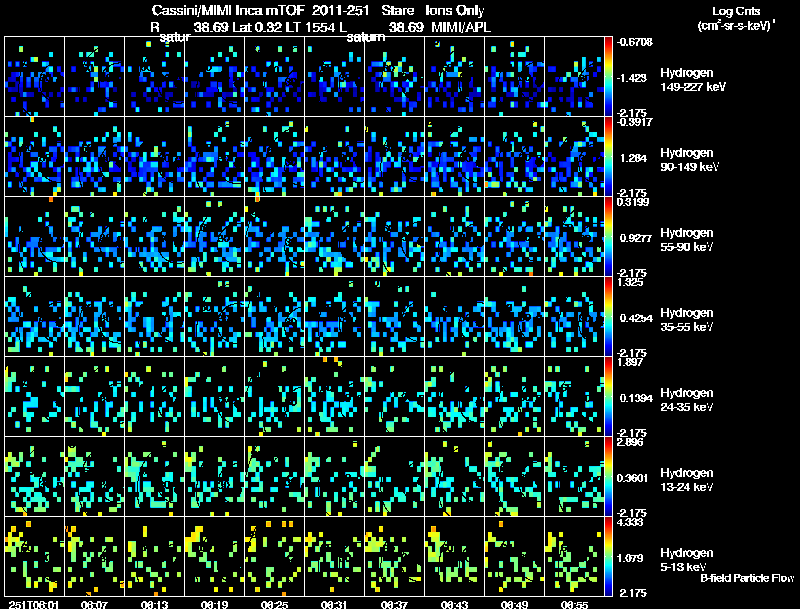The width and height of the screenshot is (800, 609).
Task: Open the Hydrogen 13-24 keV panel at 06:49
Action: 514,476
